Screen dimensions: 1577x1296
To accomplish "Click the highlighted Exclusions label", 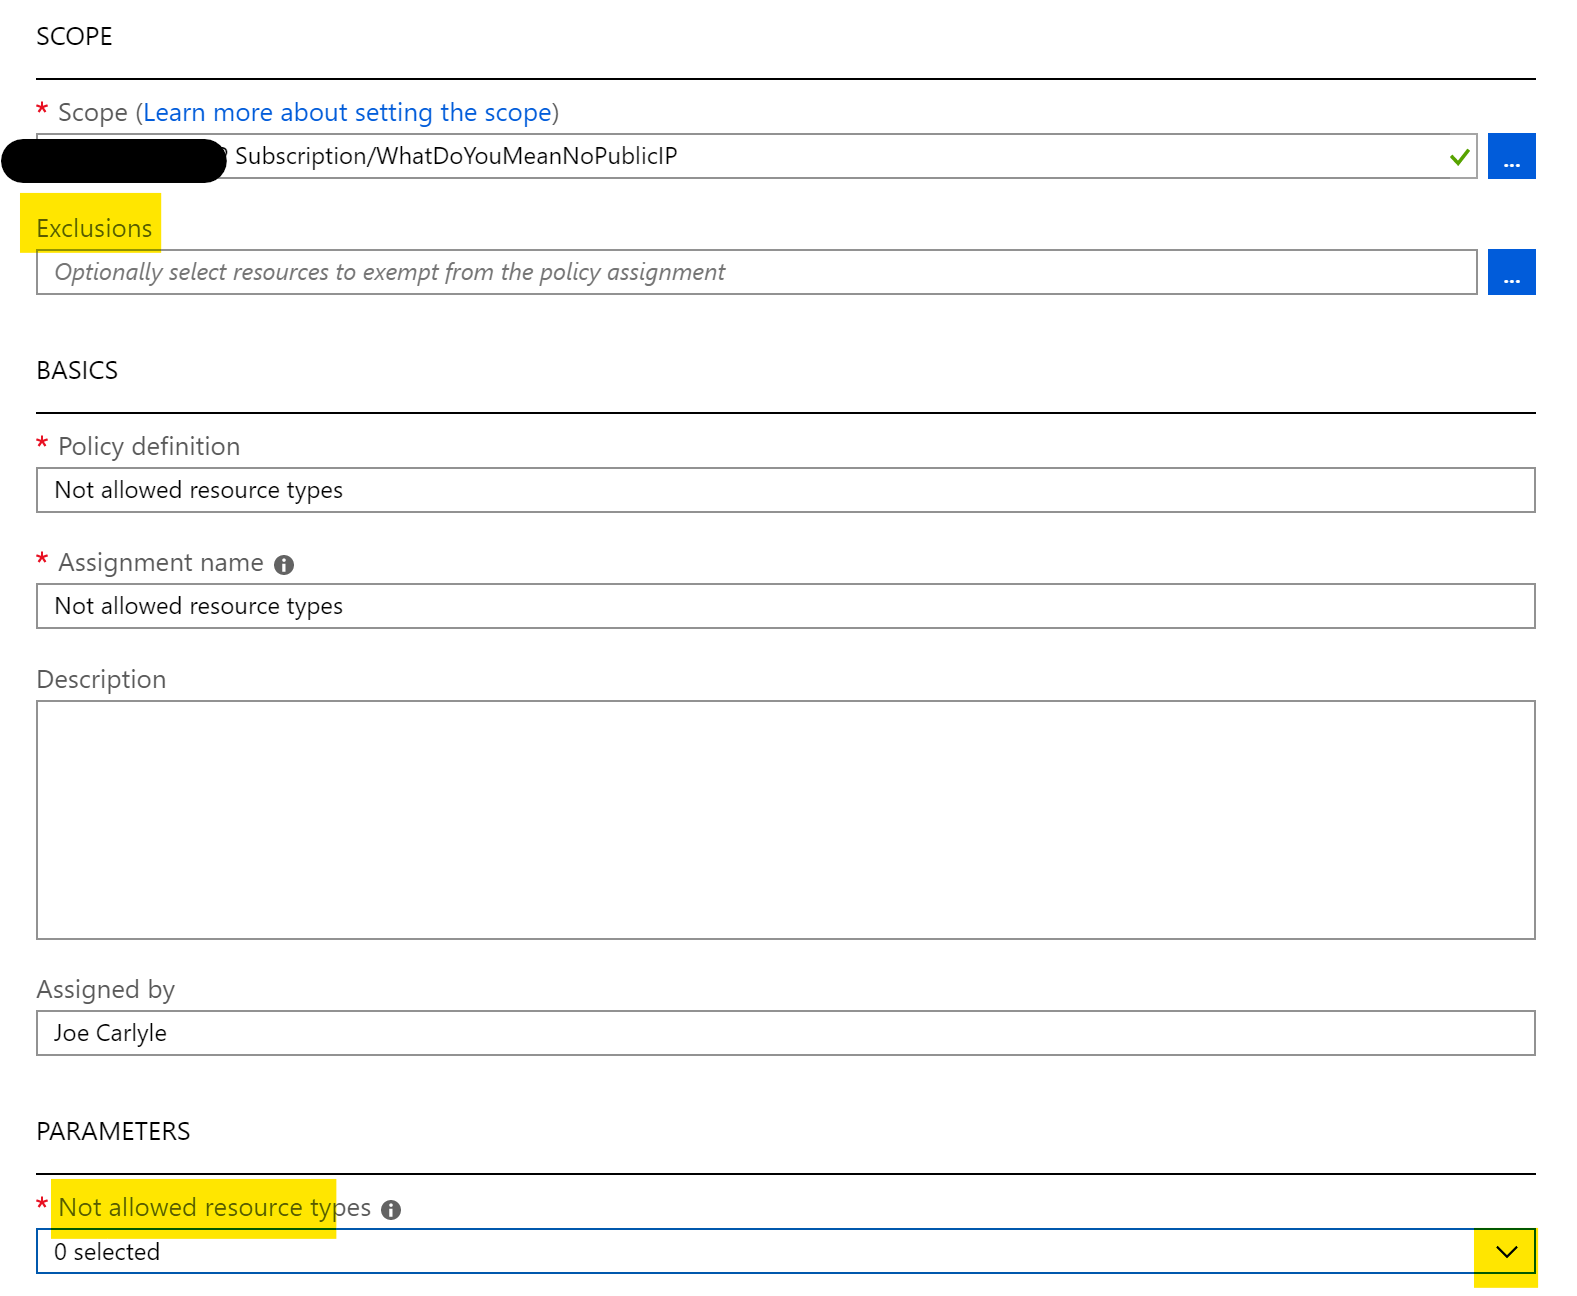I will (94, 229).
